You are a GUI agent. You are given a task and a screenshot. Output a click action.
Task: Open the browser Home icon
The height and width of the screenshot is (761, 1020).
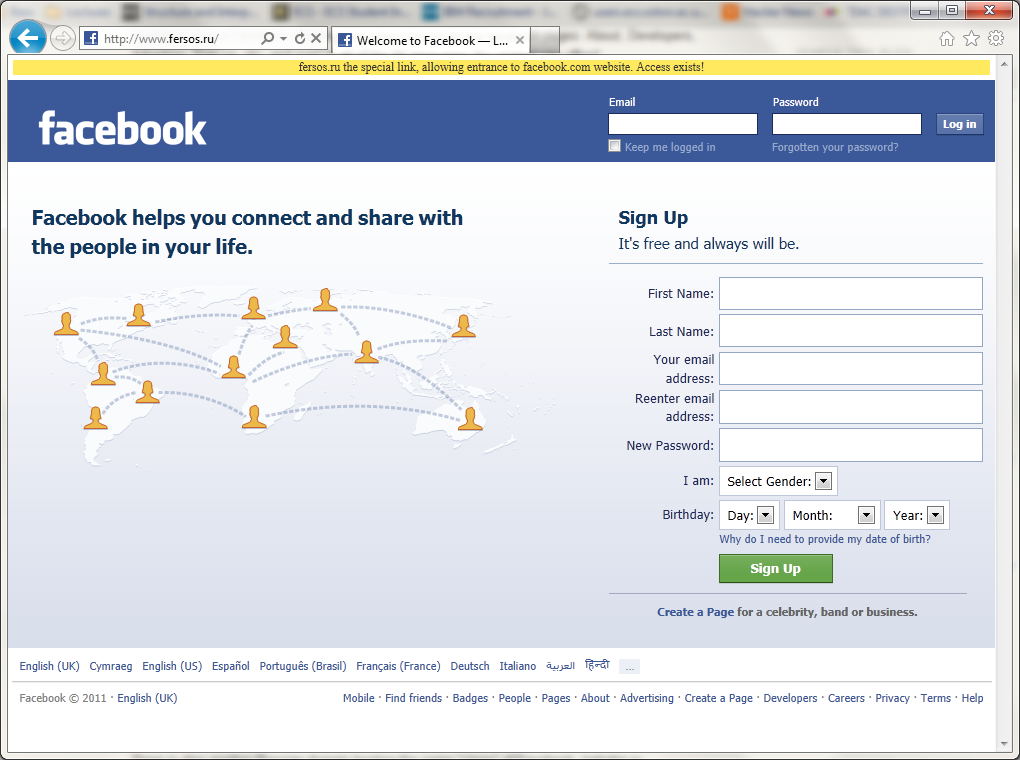click(x=947, y=39)
